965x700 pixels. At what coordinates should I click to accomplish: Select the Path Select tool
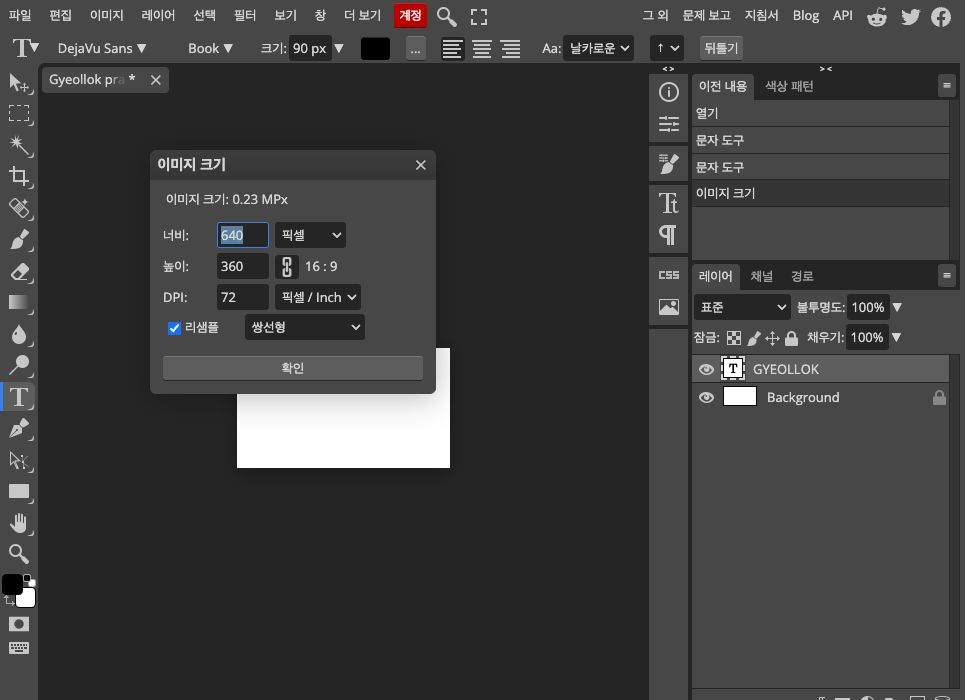pyautogui.click(x=19, y=460)
